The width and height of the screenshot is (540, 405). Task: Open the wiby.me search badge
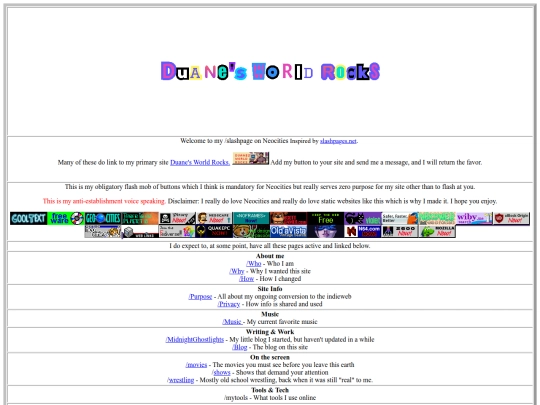(x=475, y=218)
